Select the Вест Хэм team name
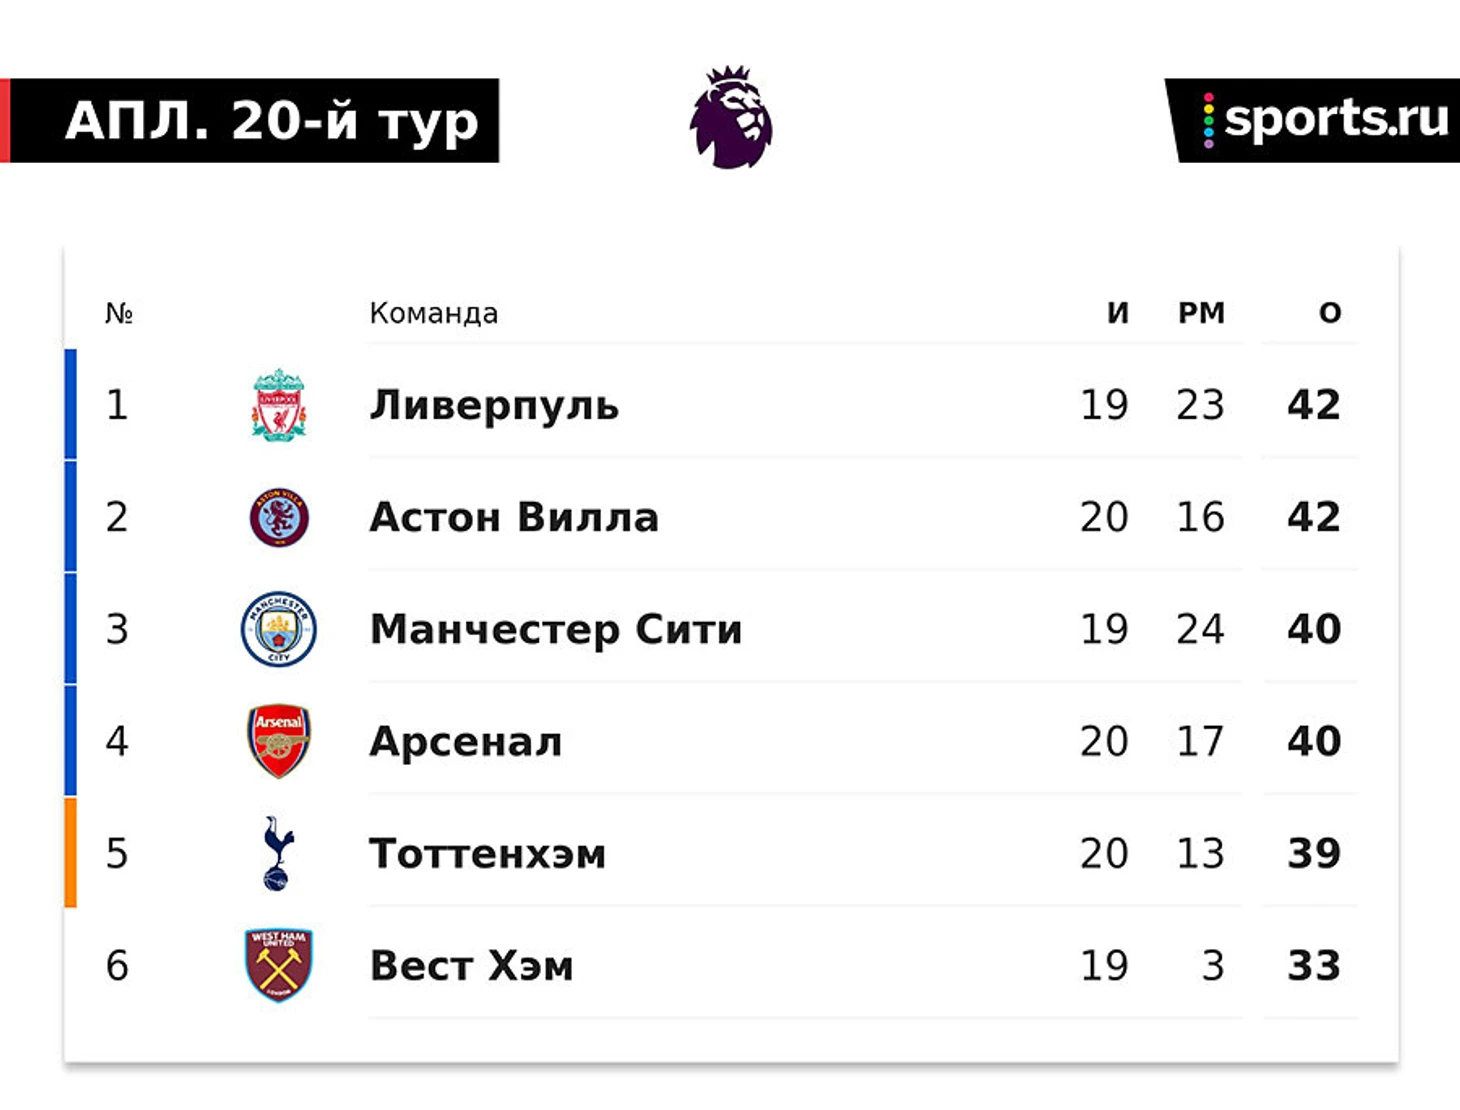 (471, 966)
